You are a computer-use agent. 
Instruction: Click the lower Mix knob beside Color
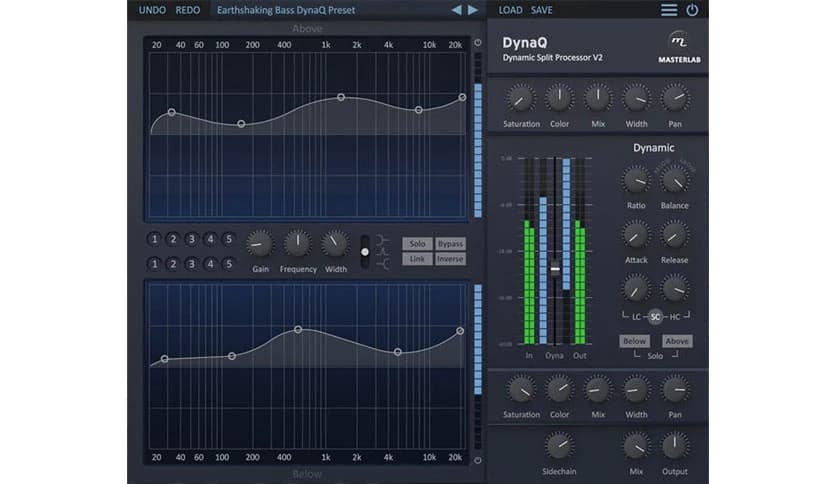pos(598,389)
